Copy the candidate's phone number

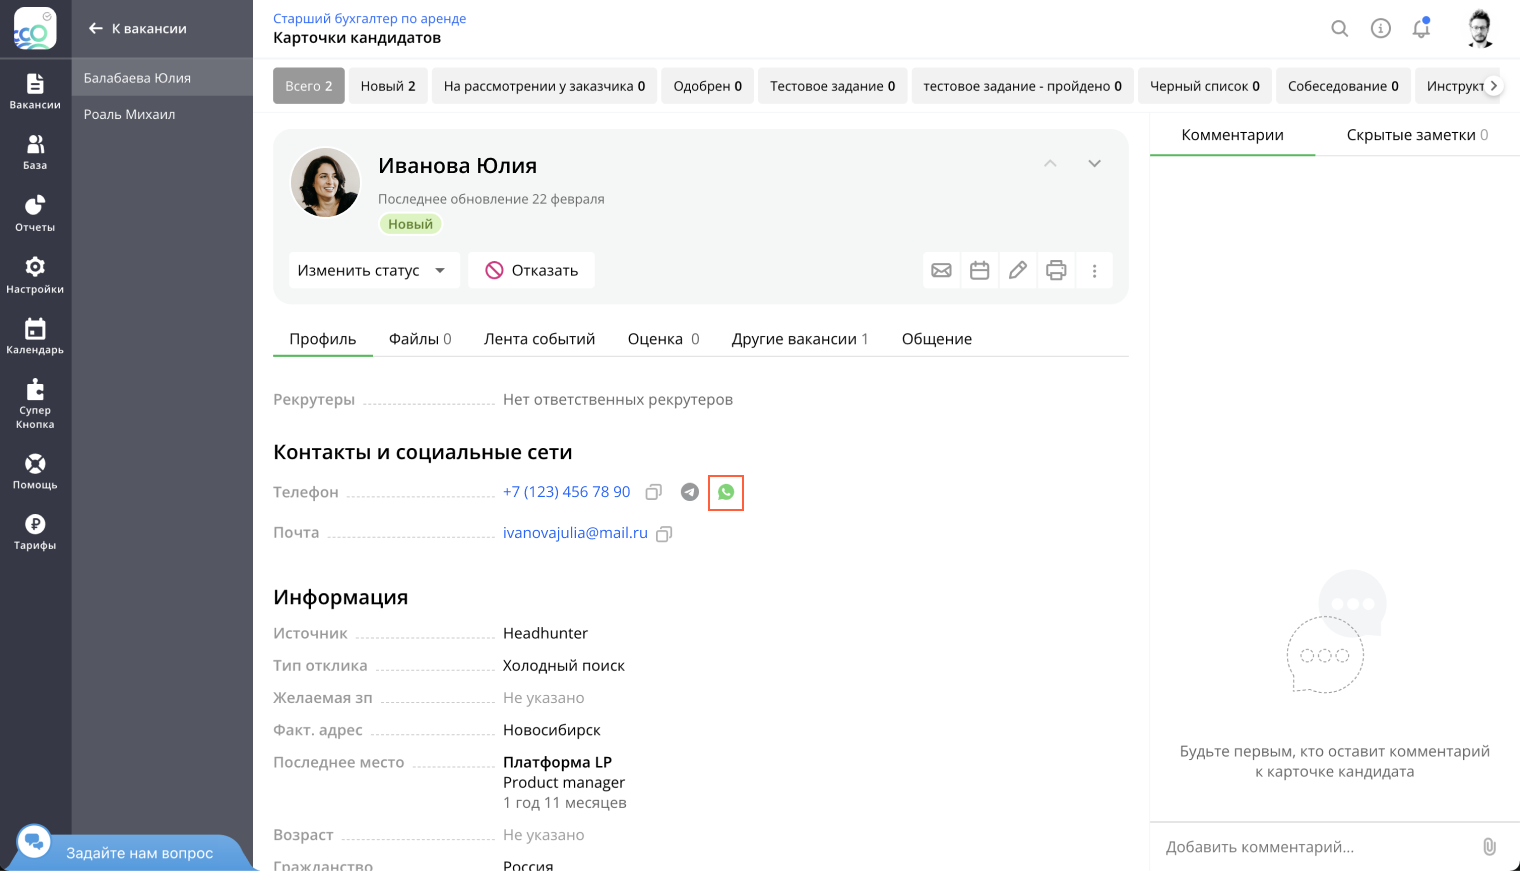click(654, 492)
